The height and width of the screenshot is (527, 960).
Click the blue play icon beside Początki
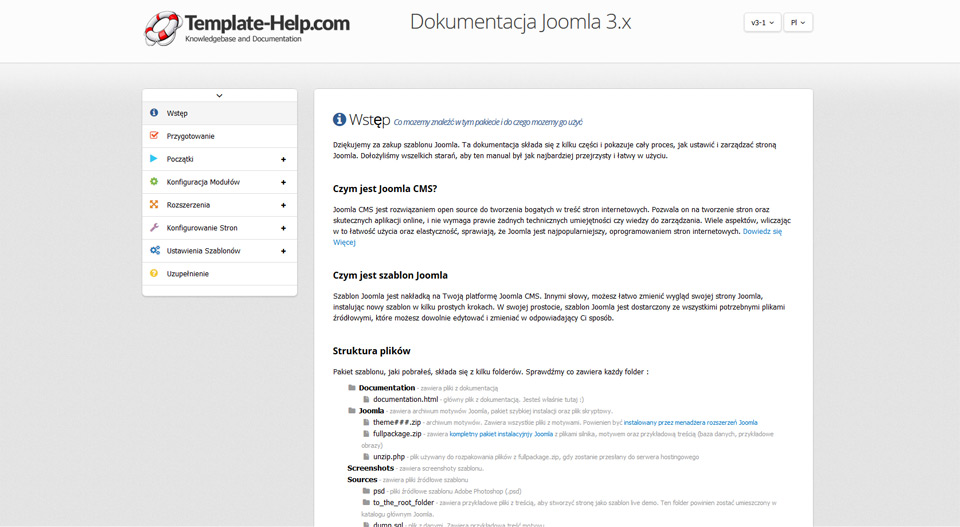coord(154,159)
